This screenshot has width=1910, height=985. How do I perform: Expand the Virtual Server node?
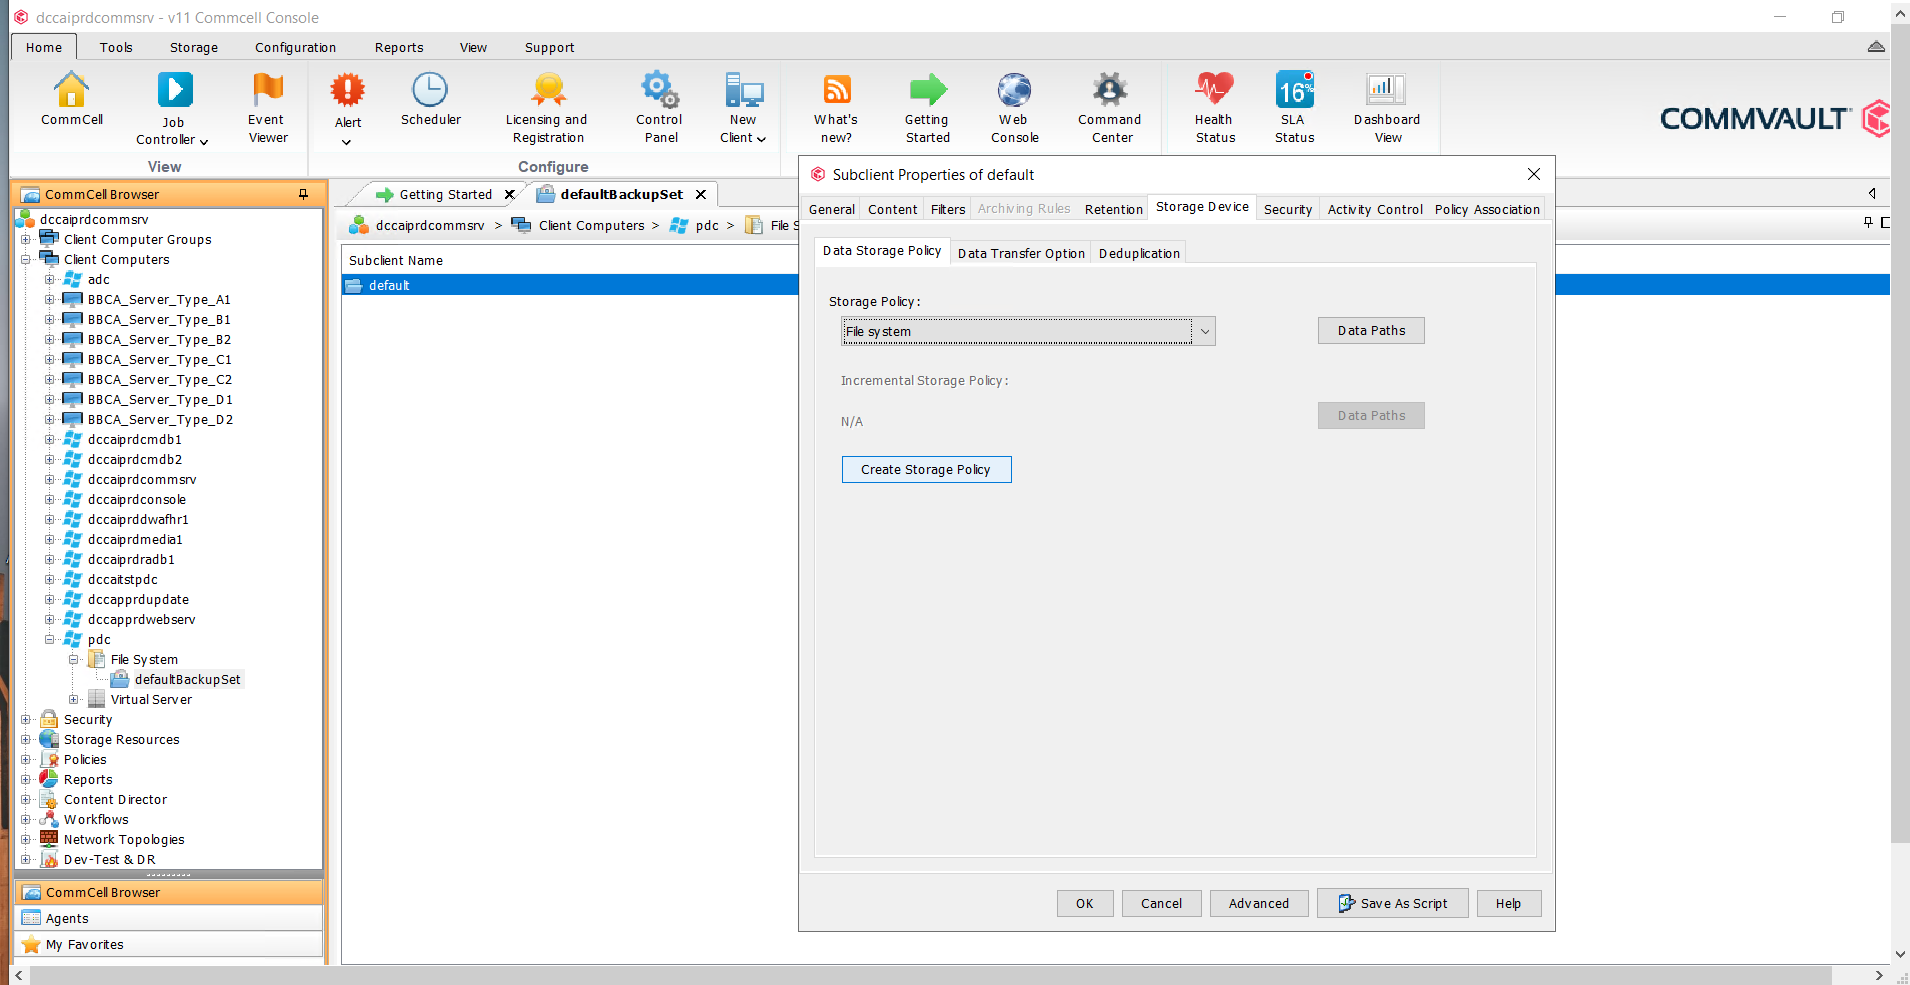coord(74,699)
